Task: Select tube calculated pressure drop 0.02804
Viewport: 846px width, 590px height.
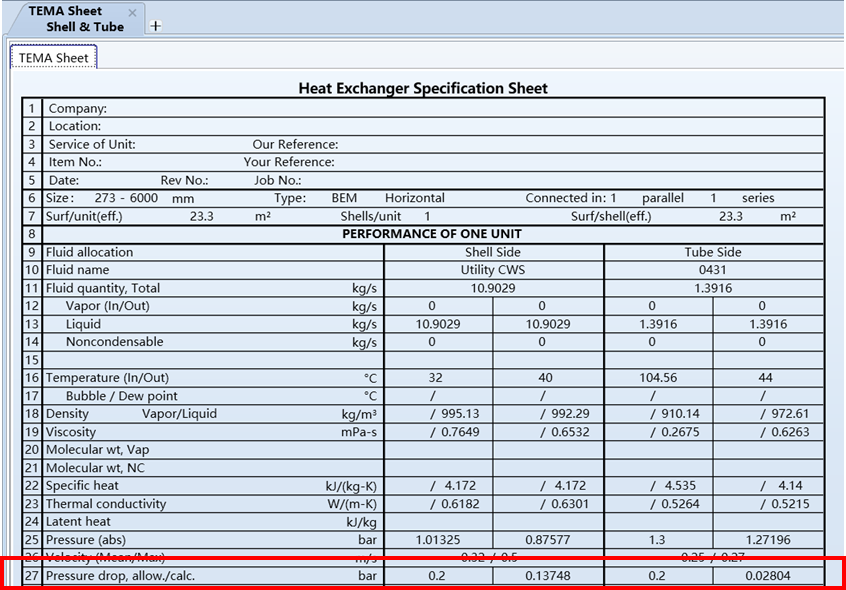Action: tap(768, 576)
